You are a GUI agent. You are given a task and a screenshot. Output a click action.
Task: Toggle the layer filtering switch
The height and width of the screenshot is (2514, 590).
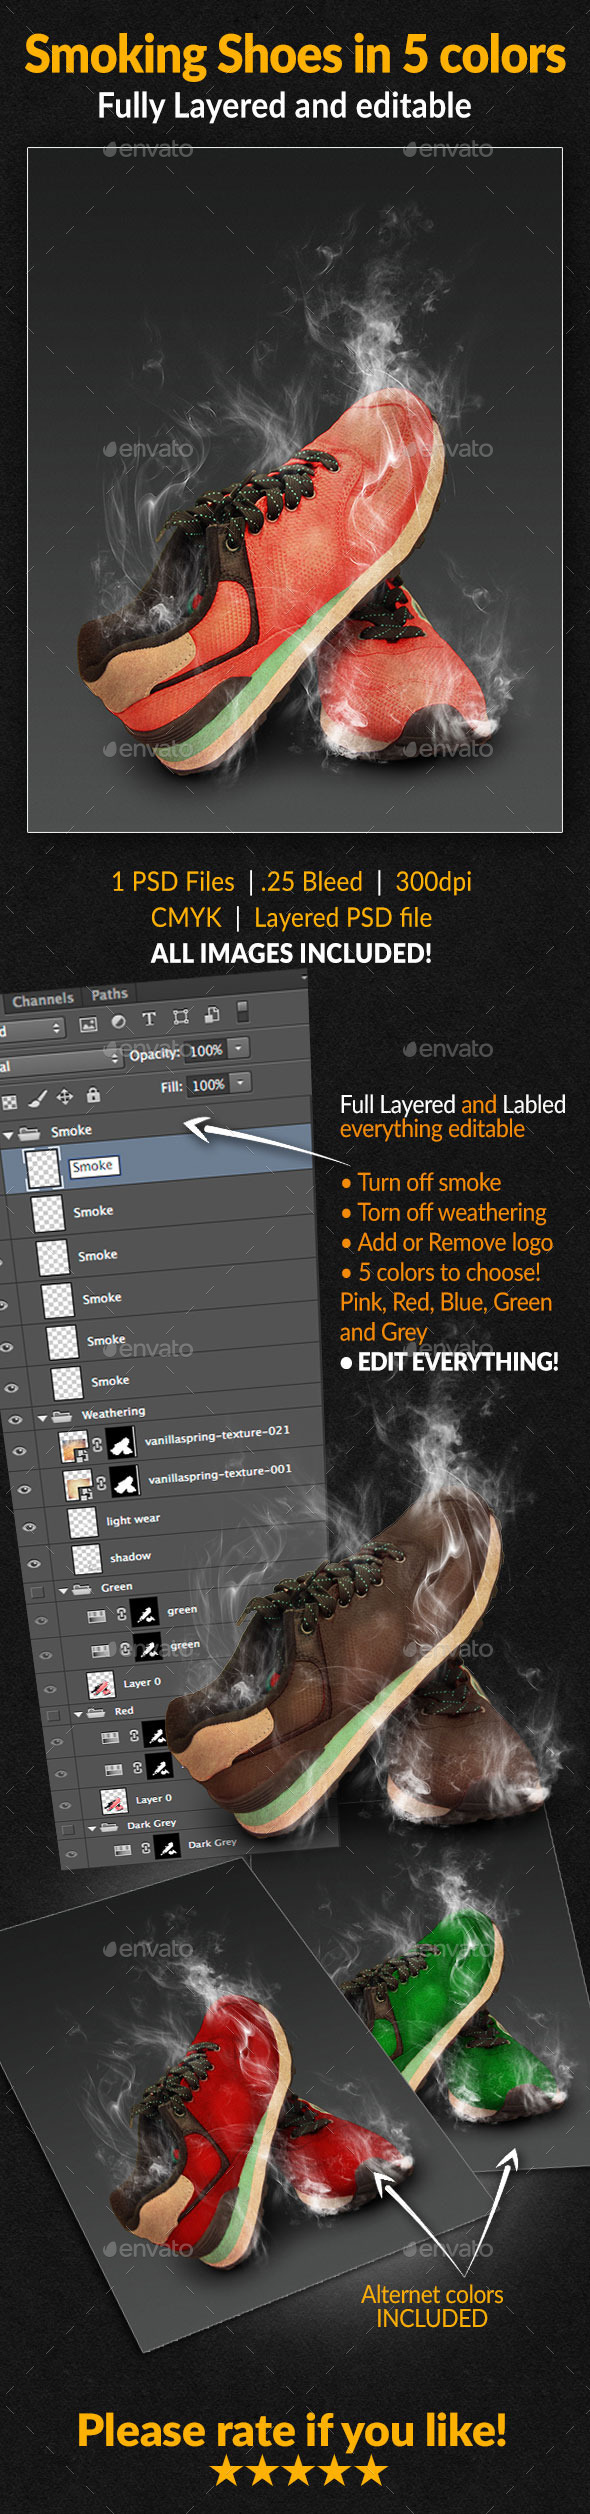242,1010
